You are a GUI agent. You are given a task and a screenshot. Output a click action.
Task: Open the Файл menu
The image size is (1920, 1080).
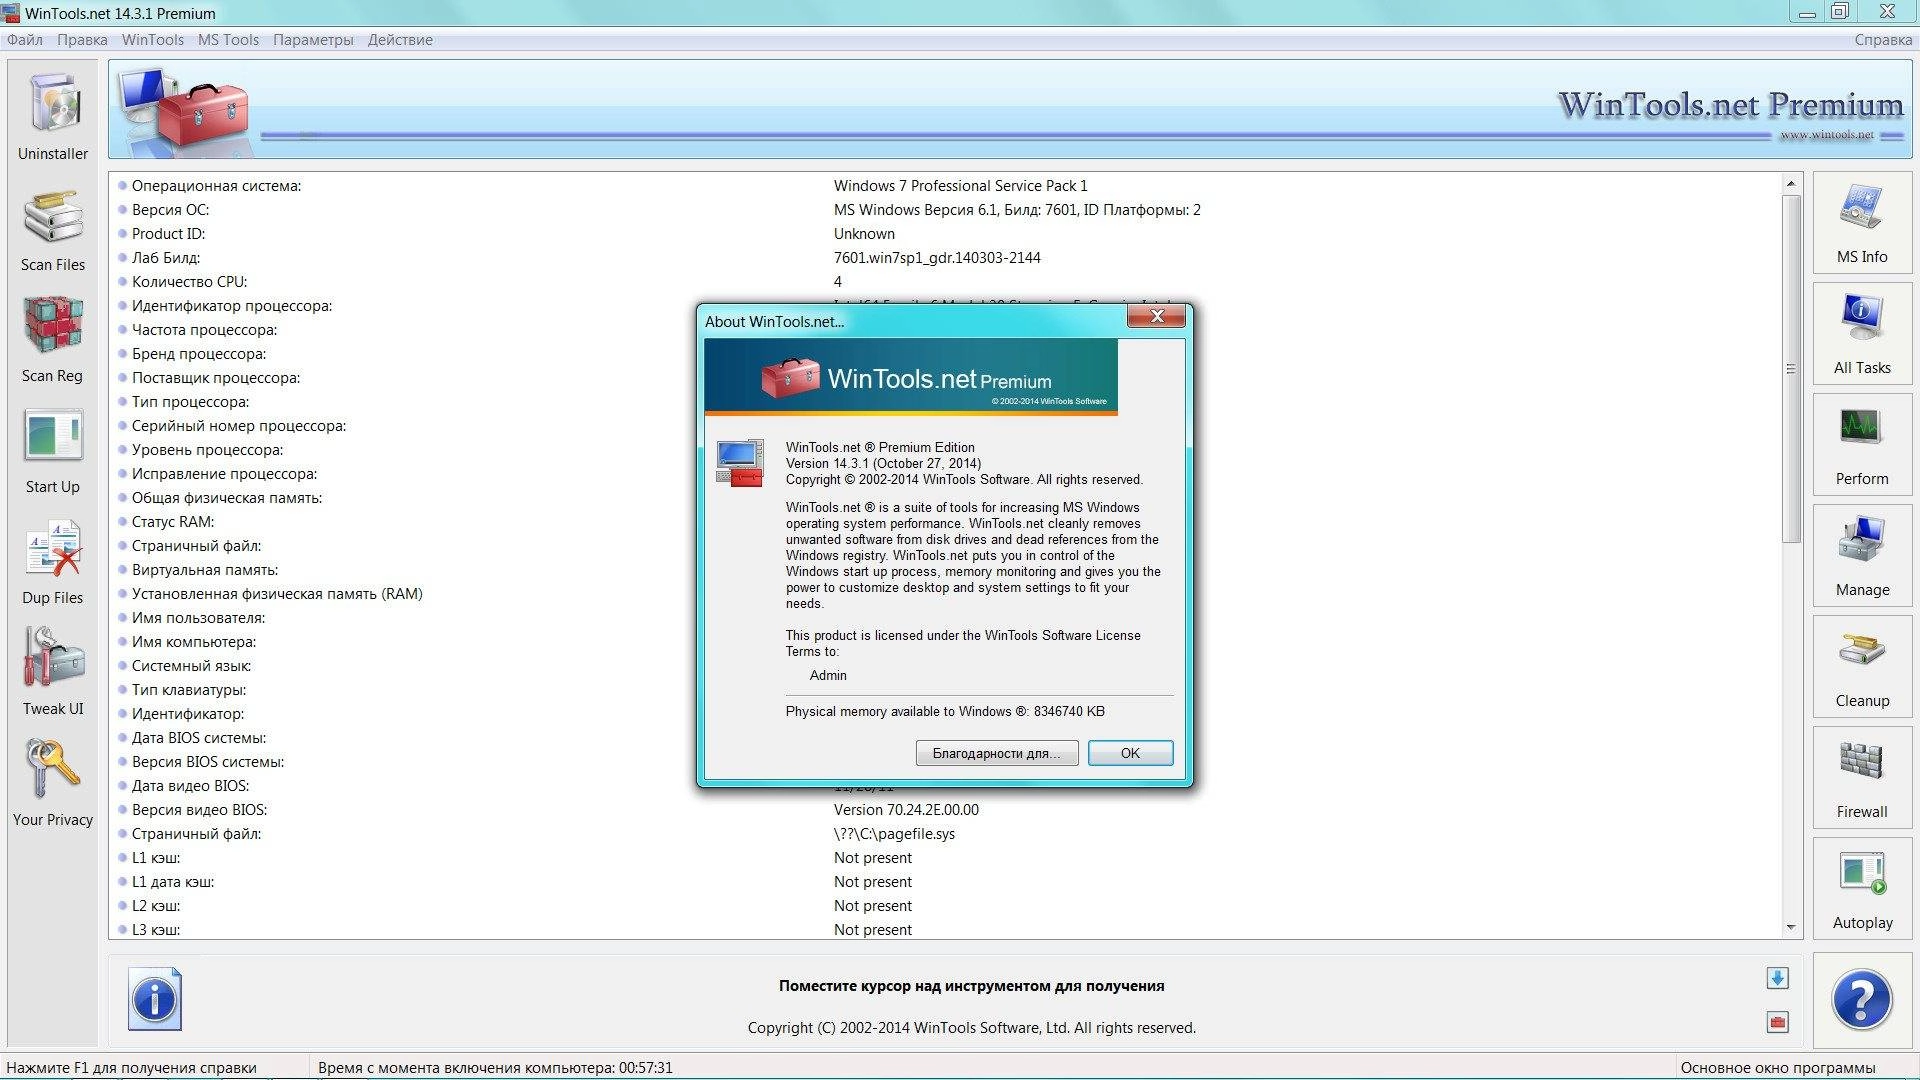click(x=25, y=40)
